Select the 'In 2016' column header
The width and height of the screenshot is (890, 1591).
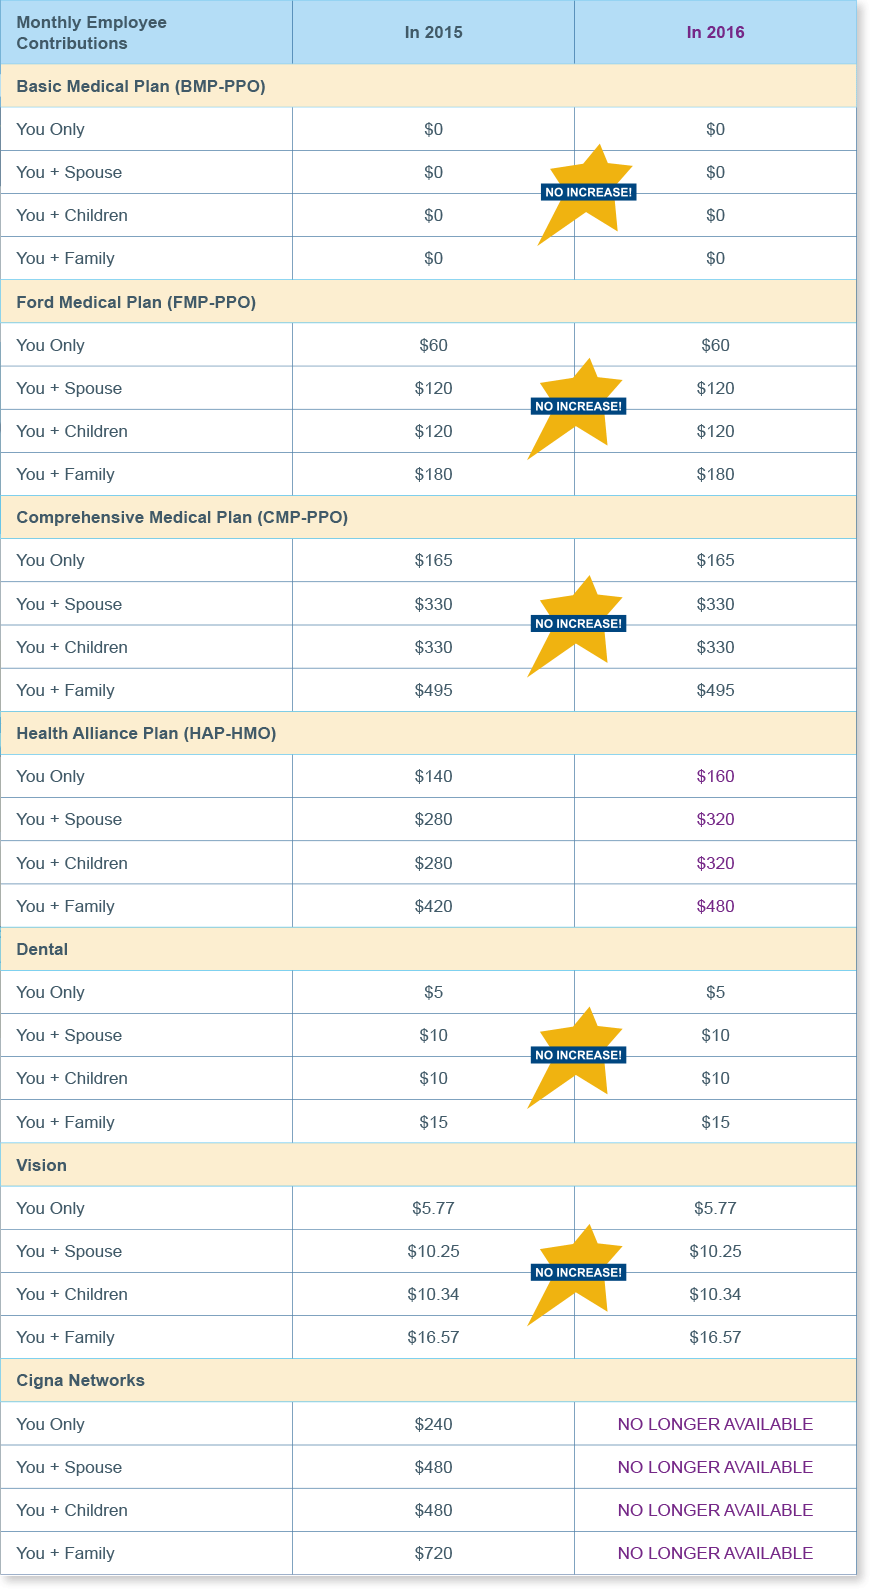point(715,32)
